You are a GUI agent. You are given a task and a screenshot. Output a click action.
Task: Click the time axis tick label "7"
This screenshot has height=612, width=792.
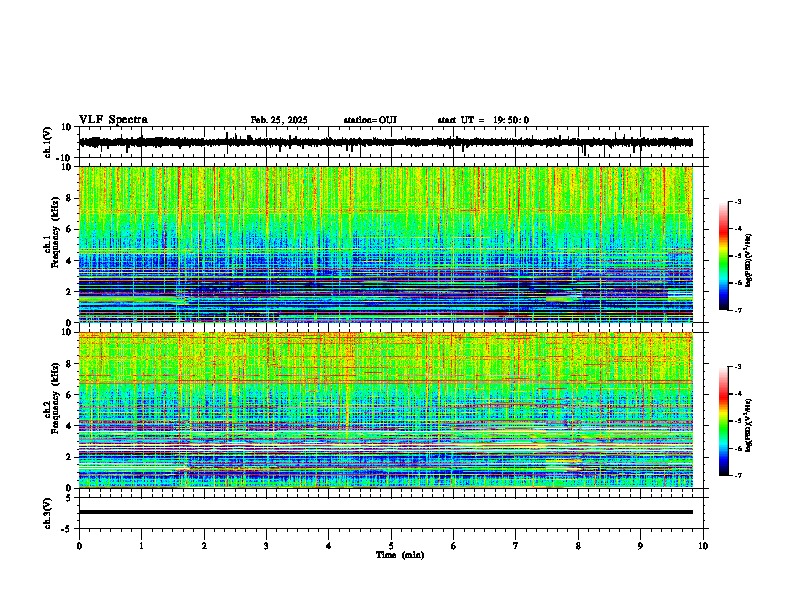click(x=516, y=546)
